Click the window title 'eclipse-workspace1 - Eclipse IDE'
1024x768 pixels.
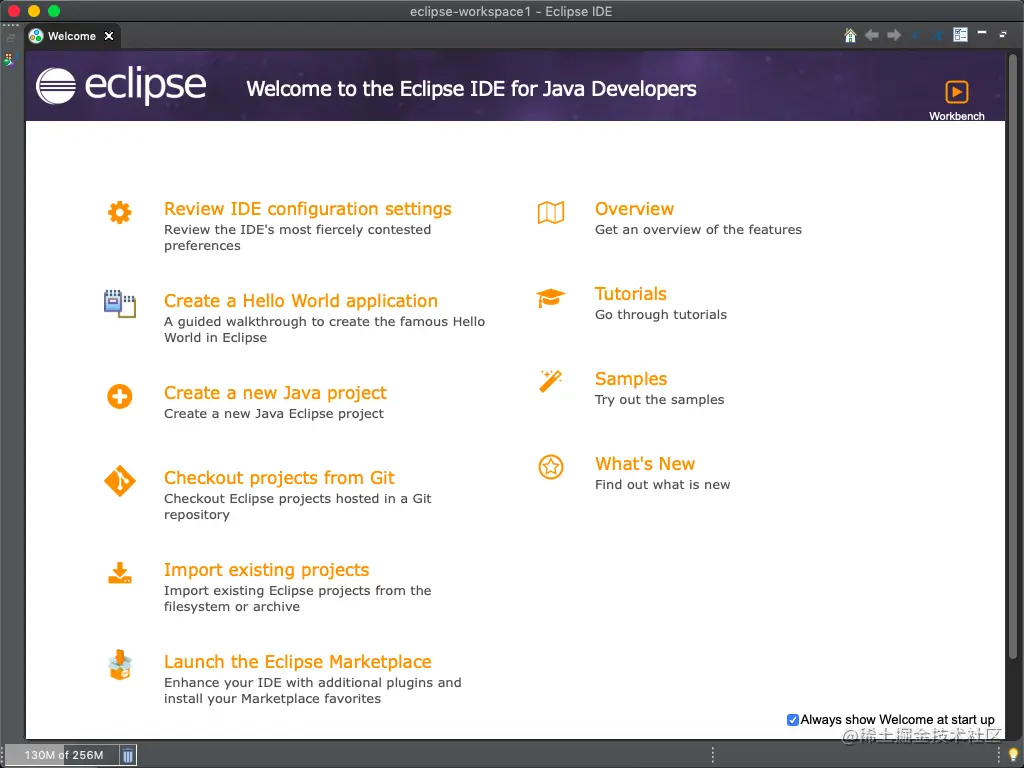(x=511, y=11)
